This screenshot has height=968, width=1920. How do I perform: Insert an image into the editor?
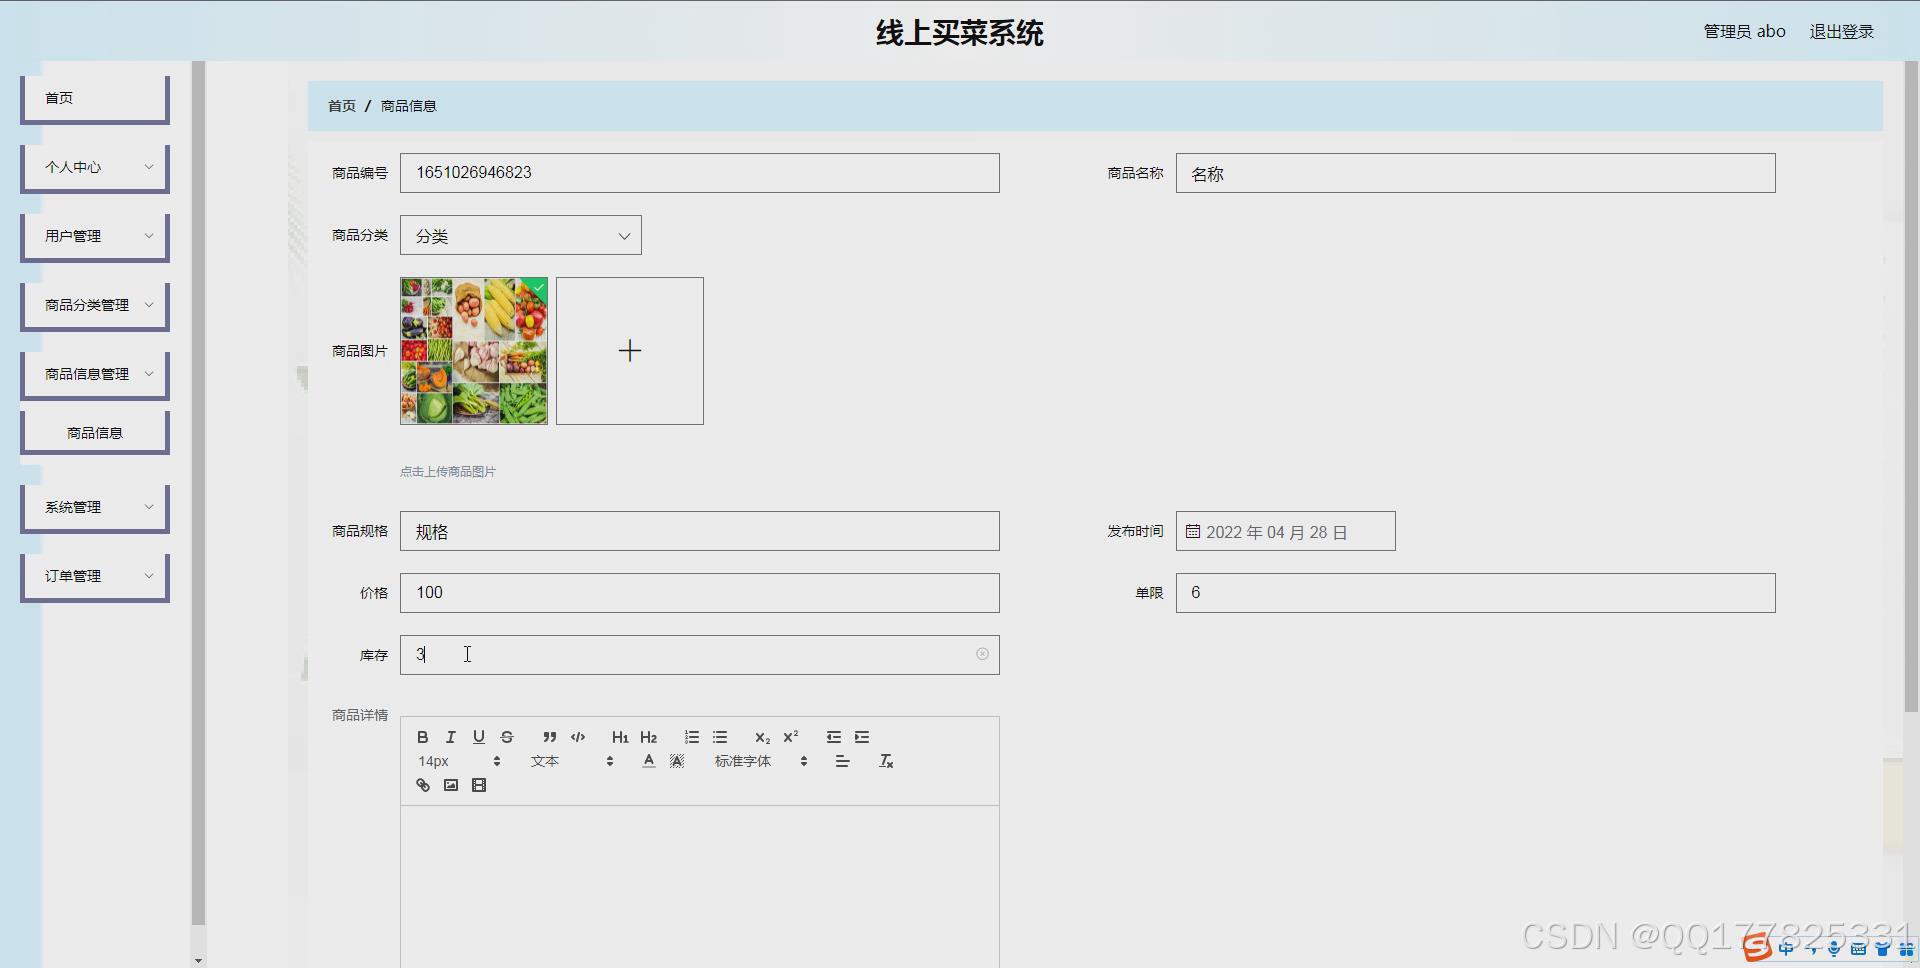coord(451,785)
